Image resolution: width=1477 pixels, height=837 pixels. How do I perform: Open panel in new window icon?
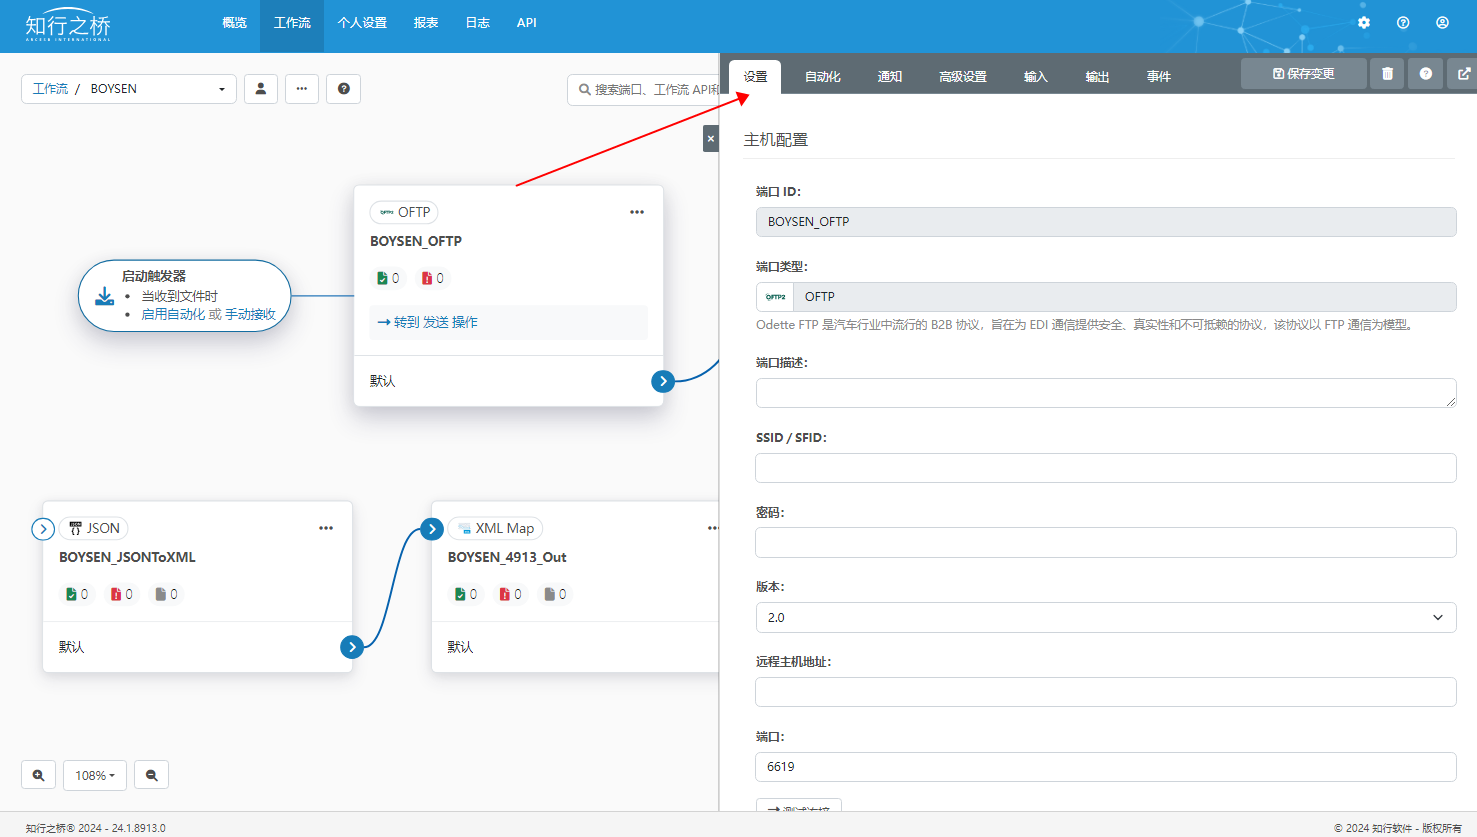click(1464, 74)
